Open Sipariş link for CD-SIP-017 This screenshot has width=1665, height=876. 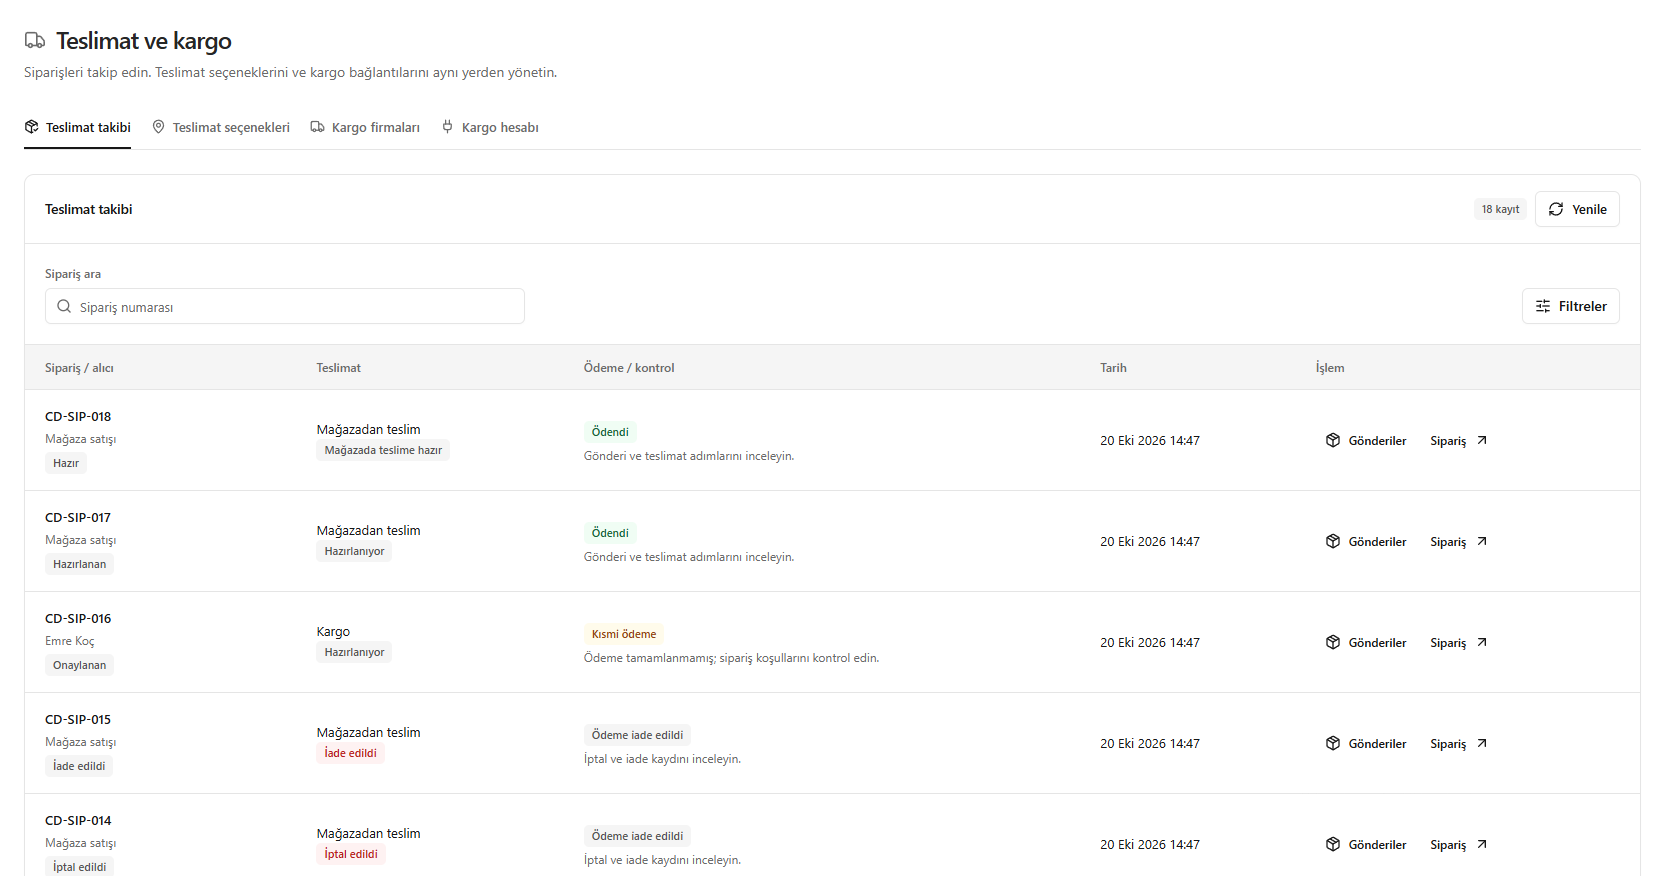coord(1458,541)
